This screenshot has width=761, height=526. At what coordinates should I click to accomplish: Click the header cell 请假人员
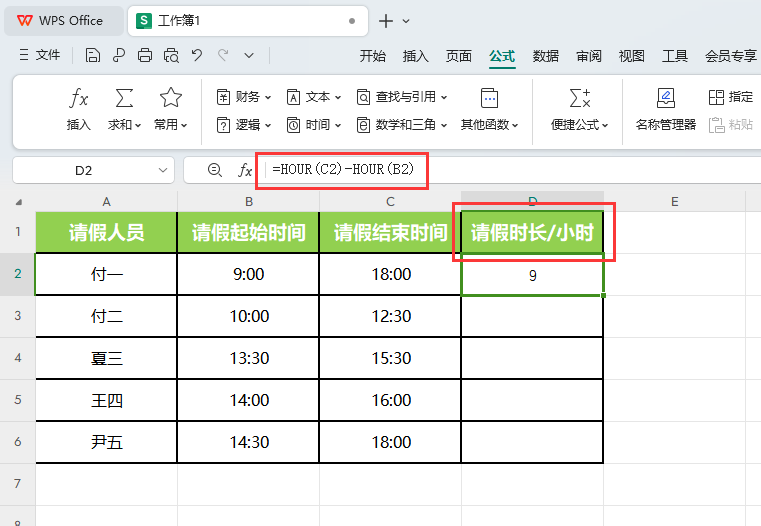[x=106, y=232]
